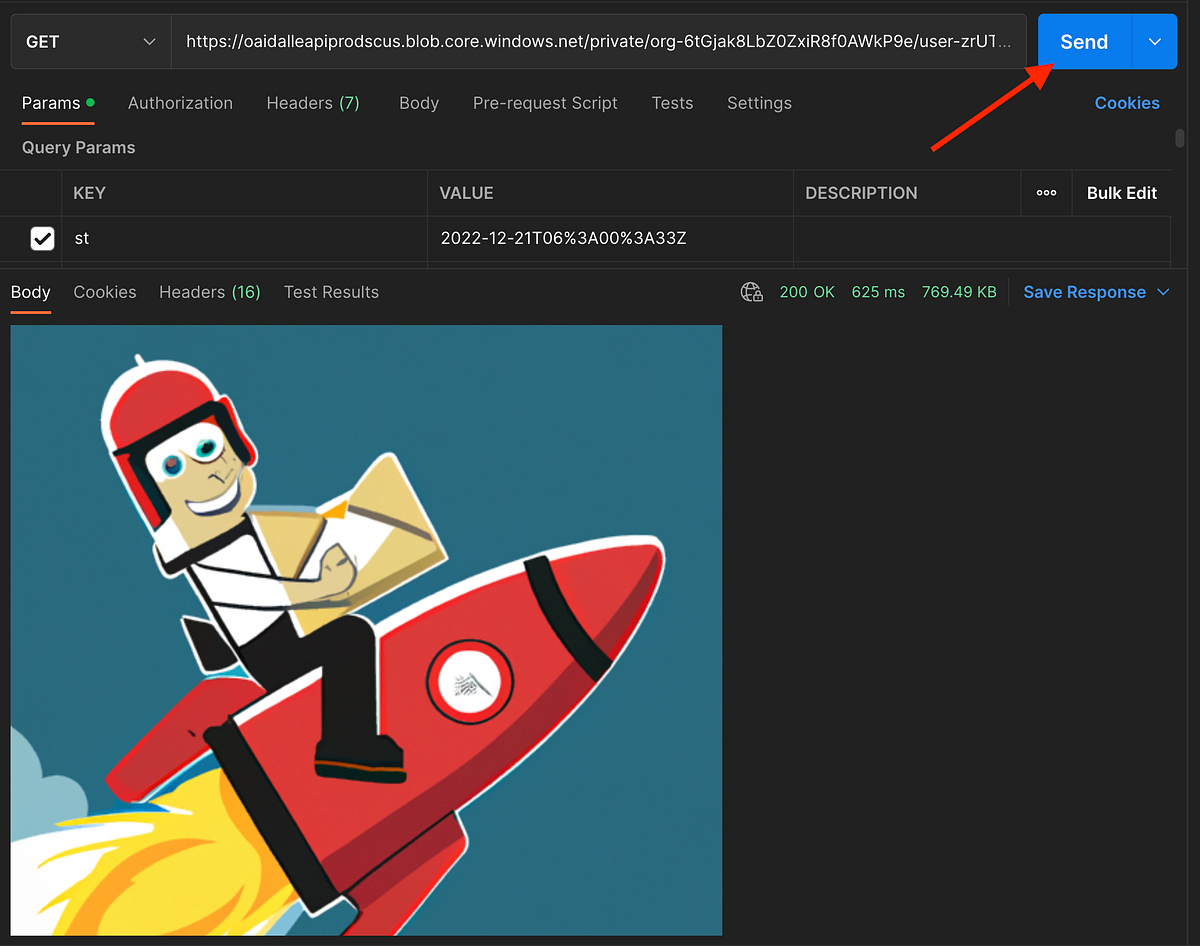Screen dimensions: 1200x946
Task: Open the Cookies manager link
Action: [1127, 103]
